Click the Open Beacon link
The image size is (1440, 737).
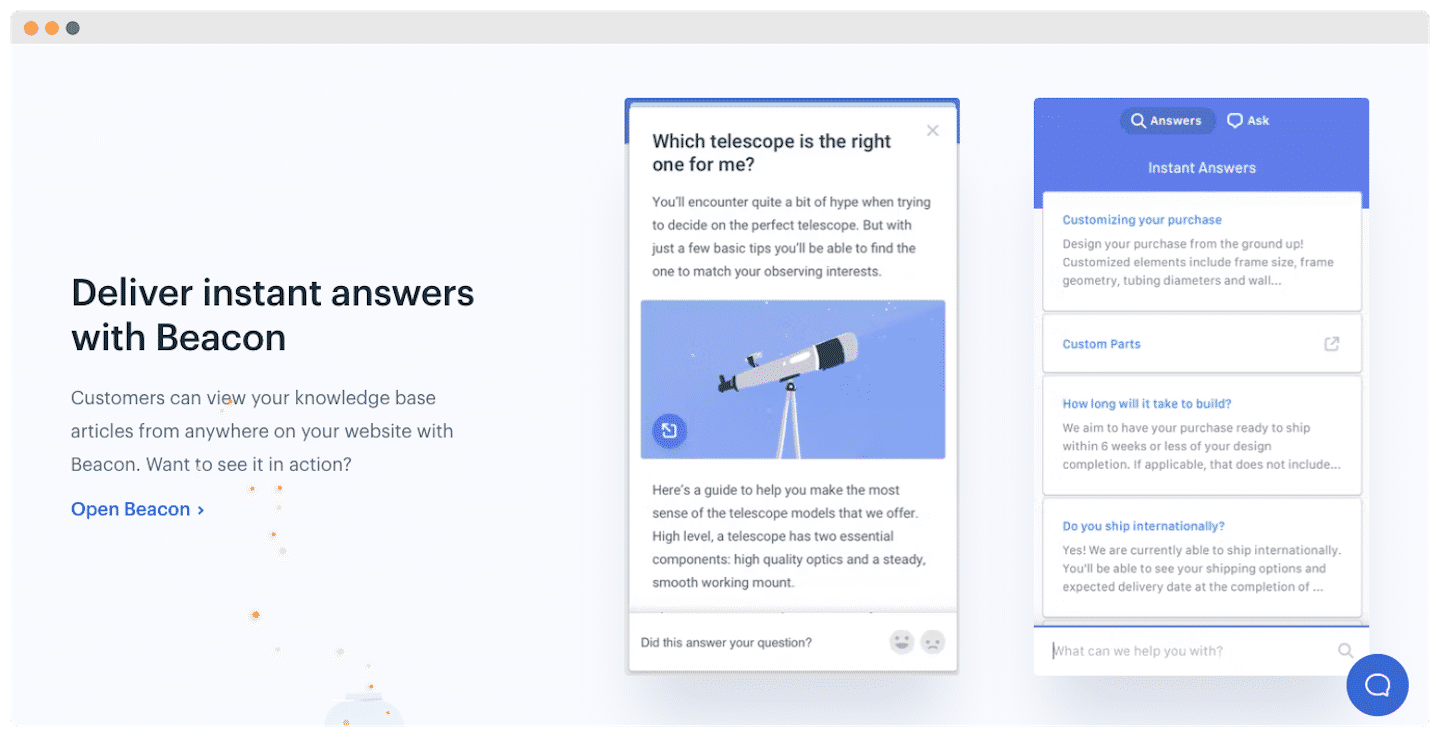coord(138,509)
